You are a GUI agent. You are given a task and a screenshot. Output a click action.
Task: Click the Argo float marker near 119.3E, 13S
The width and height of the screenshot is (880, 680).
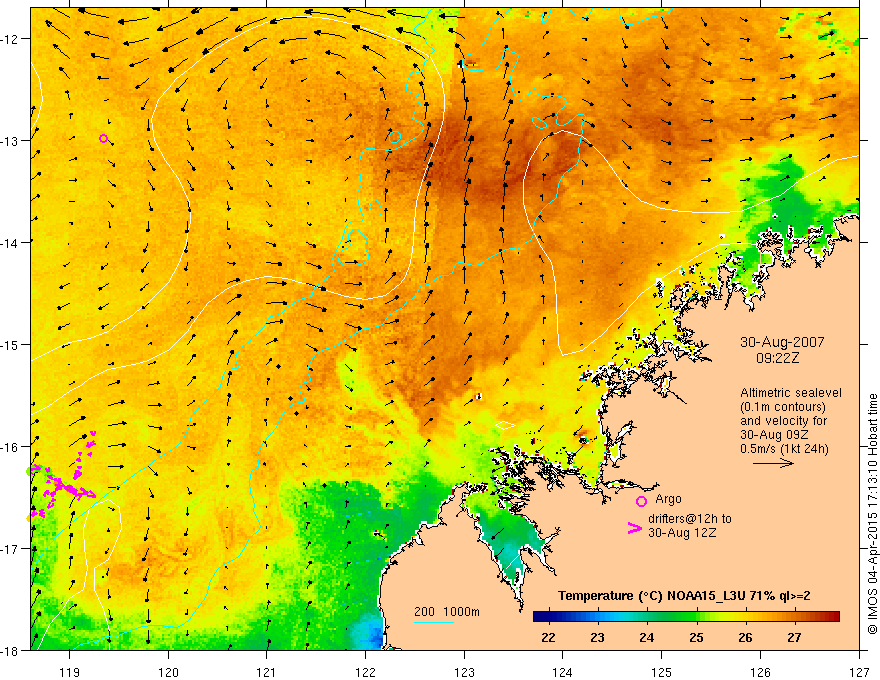(x=103, y=139)
